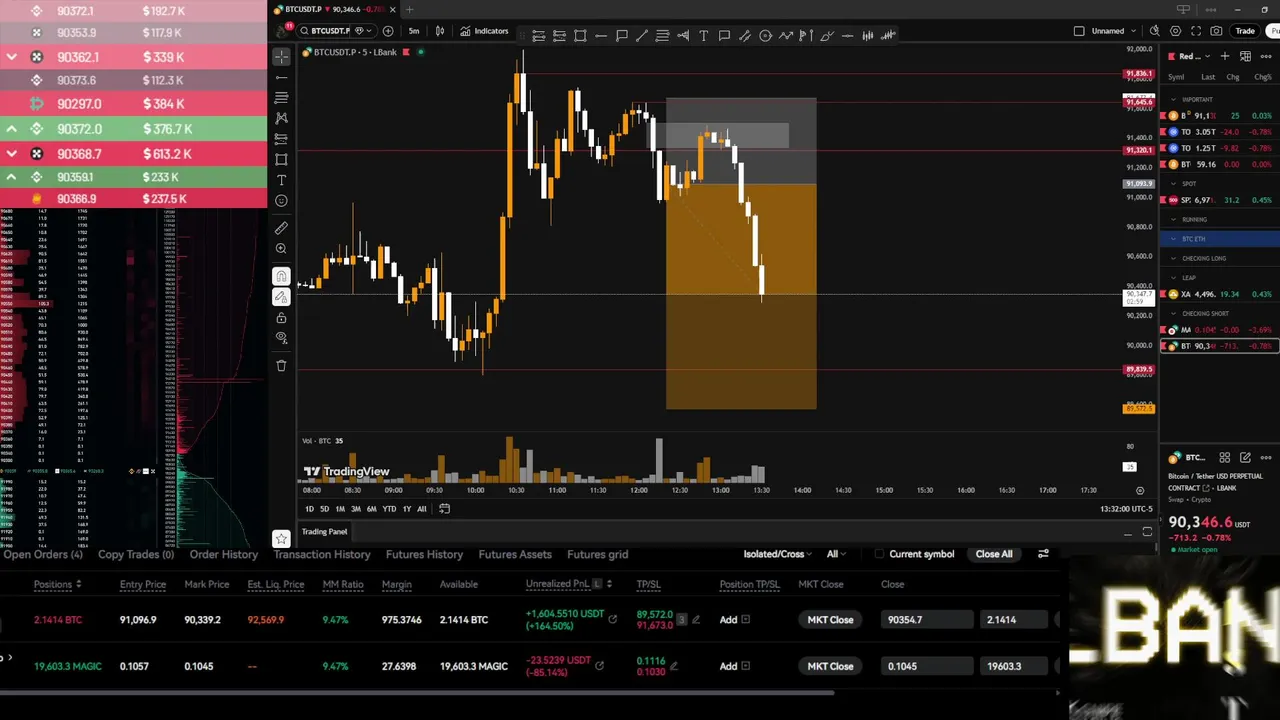Open quick search icon in top bar
1280x720 pixels.
pyautogui.click(x=1155, y=31)
